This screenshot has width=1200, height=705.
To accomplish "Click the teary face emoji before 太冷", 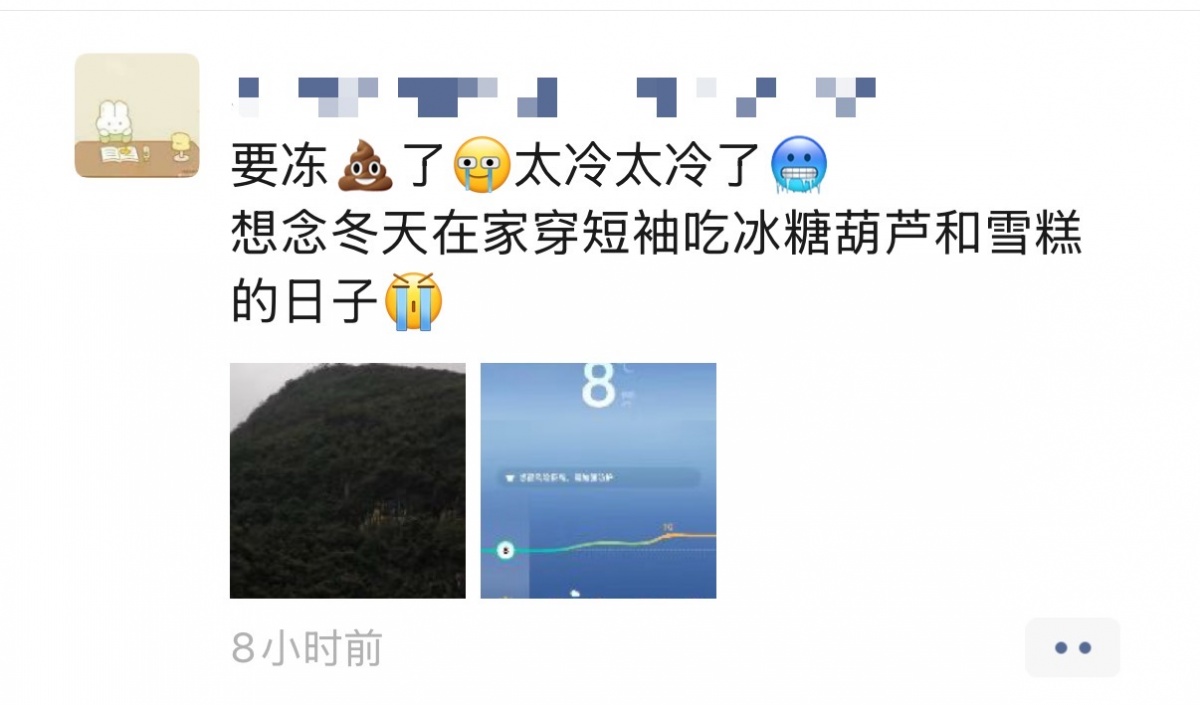I will click(x=482, y=166).
